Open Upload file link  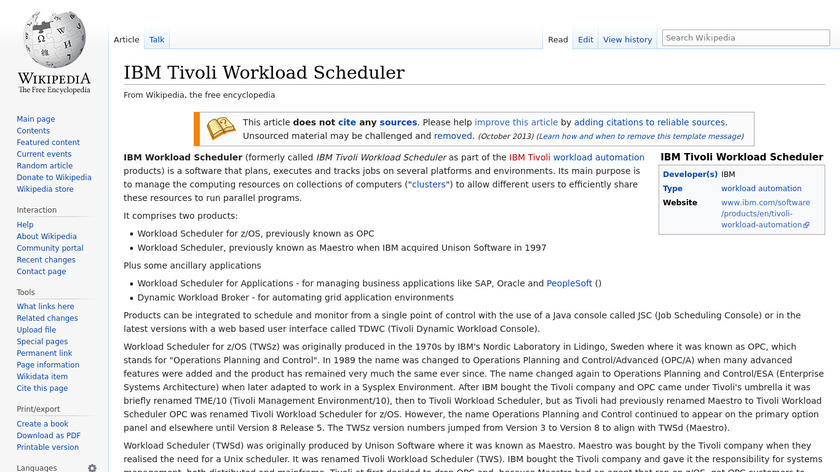tap(36, 330)
